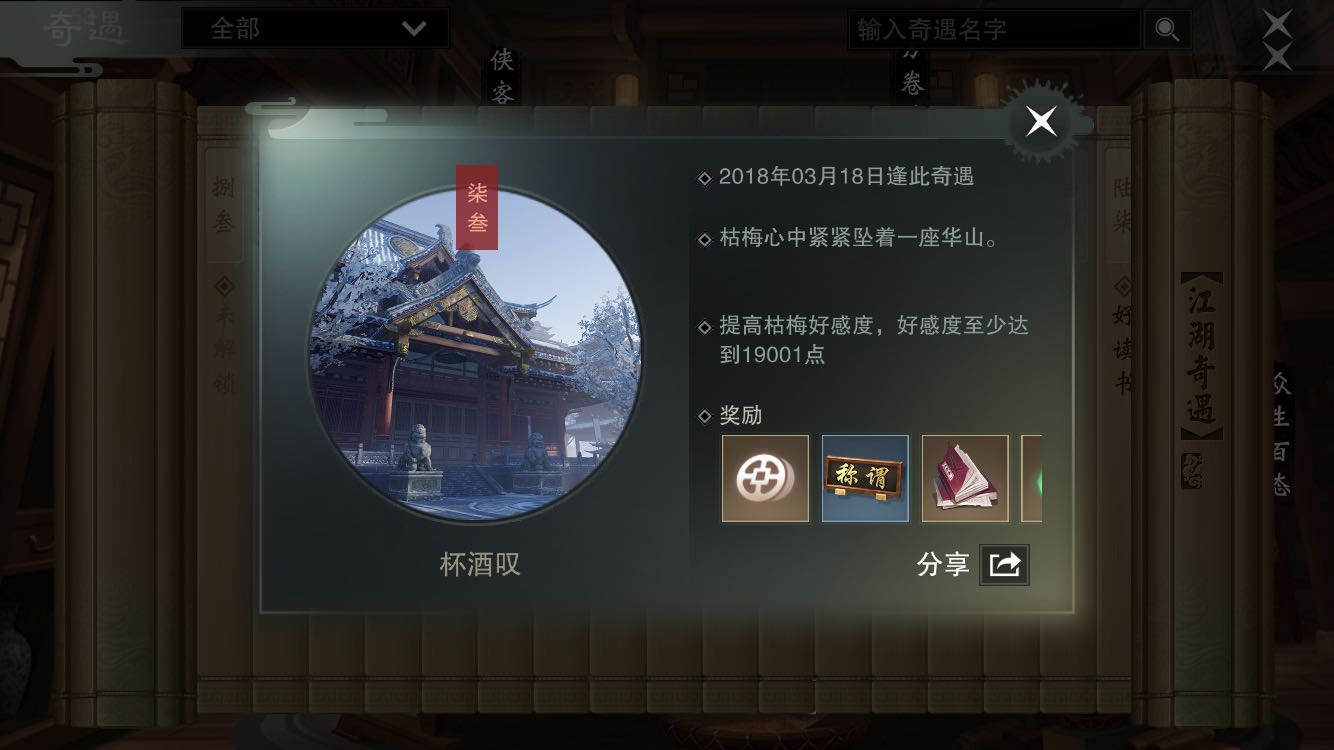
Task: Select the coin reward icon
Action: 765,478
